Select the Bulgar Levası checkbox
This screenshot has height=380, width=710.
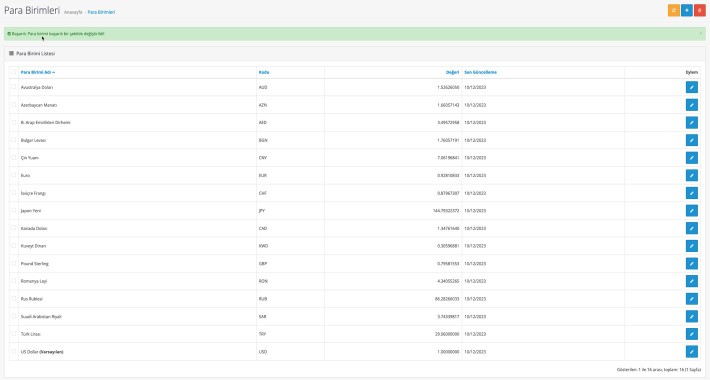point(14,139)
